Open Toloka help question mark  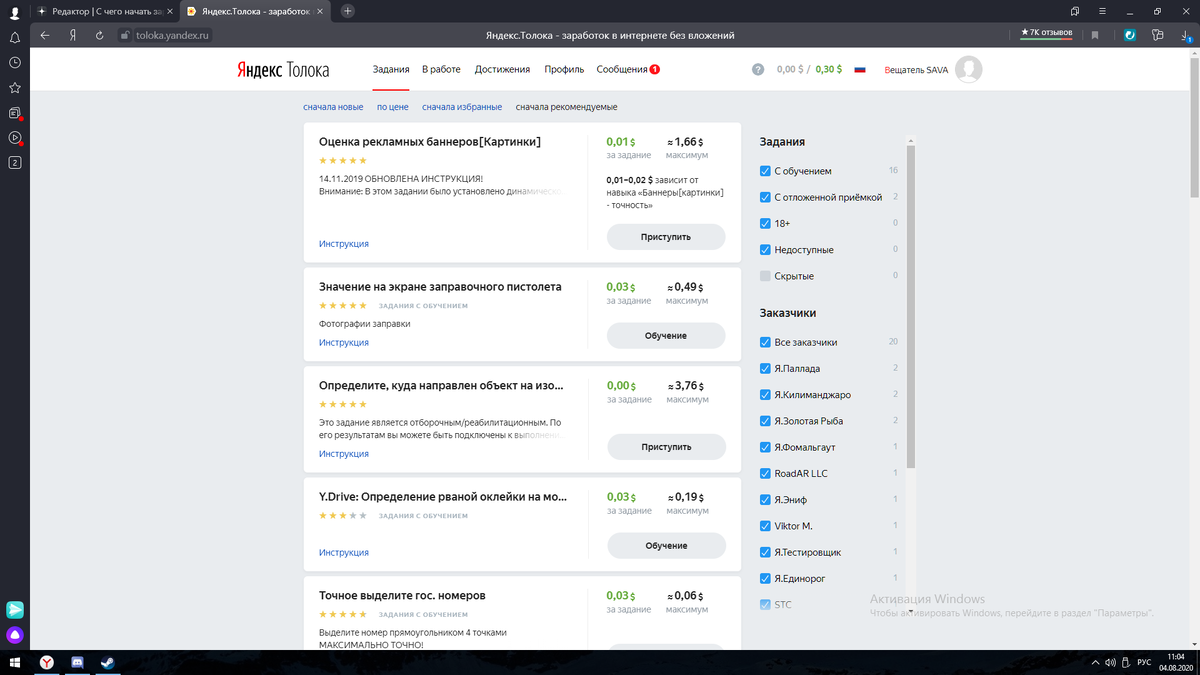click(758, 70)
